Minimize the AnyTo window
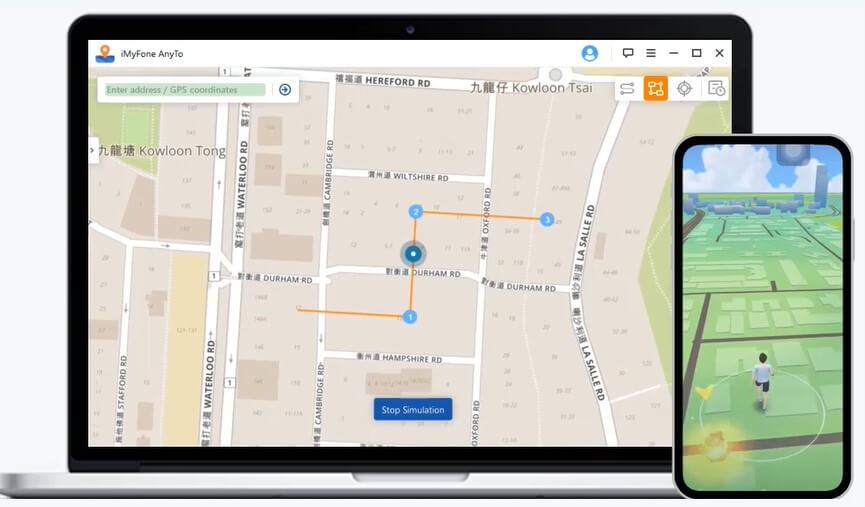 [x=674, y=53]
